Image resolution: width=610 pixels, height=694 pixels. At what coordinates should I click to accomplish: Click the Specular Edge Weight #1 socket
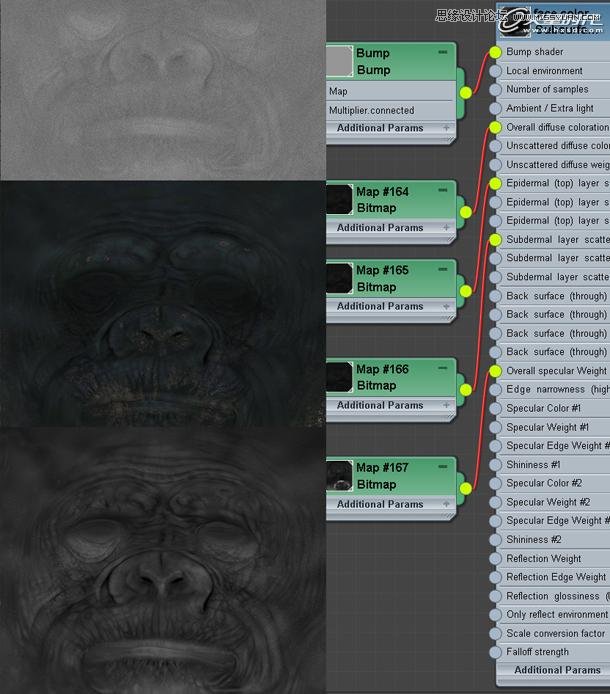pyautogui.click(x=495, y=446)
